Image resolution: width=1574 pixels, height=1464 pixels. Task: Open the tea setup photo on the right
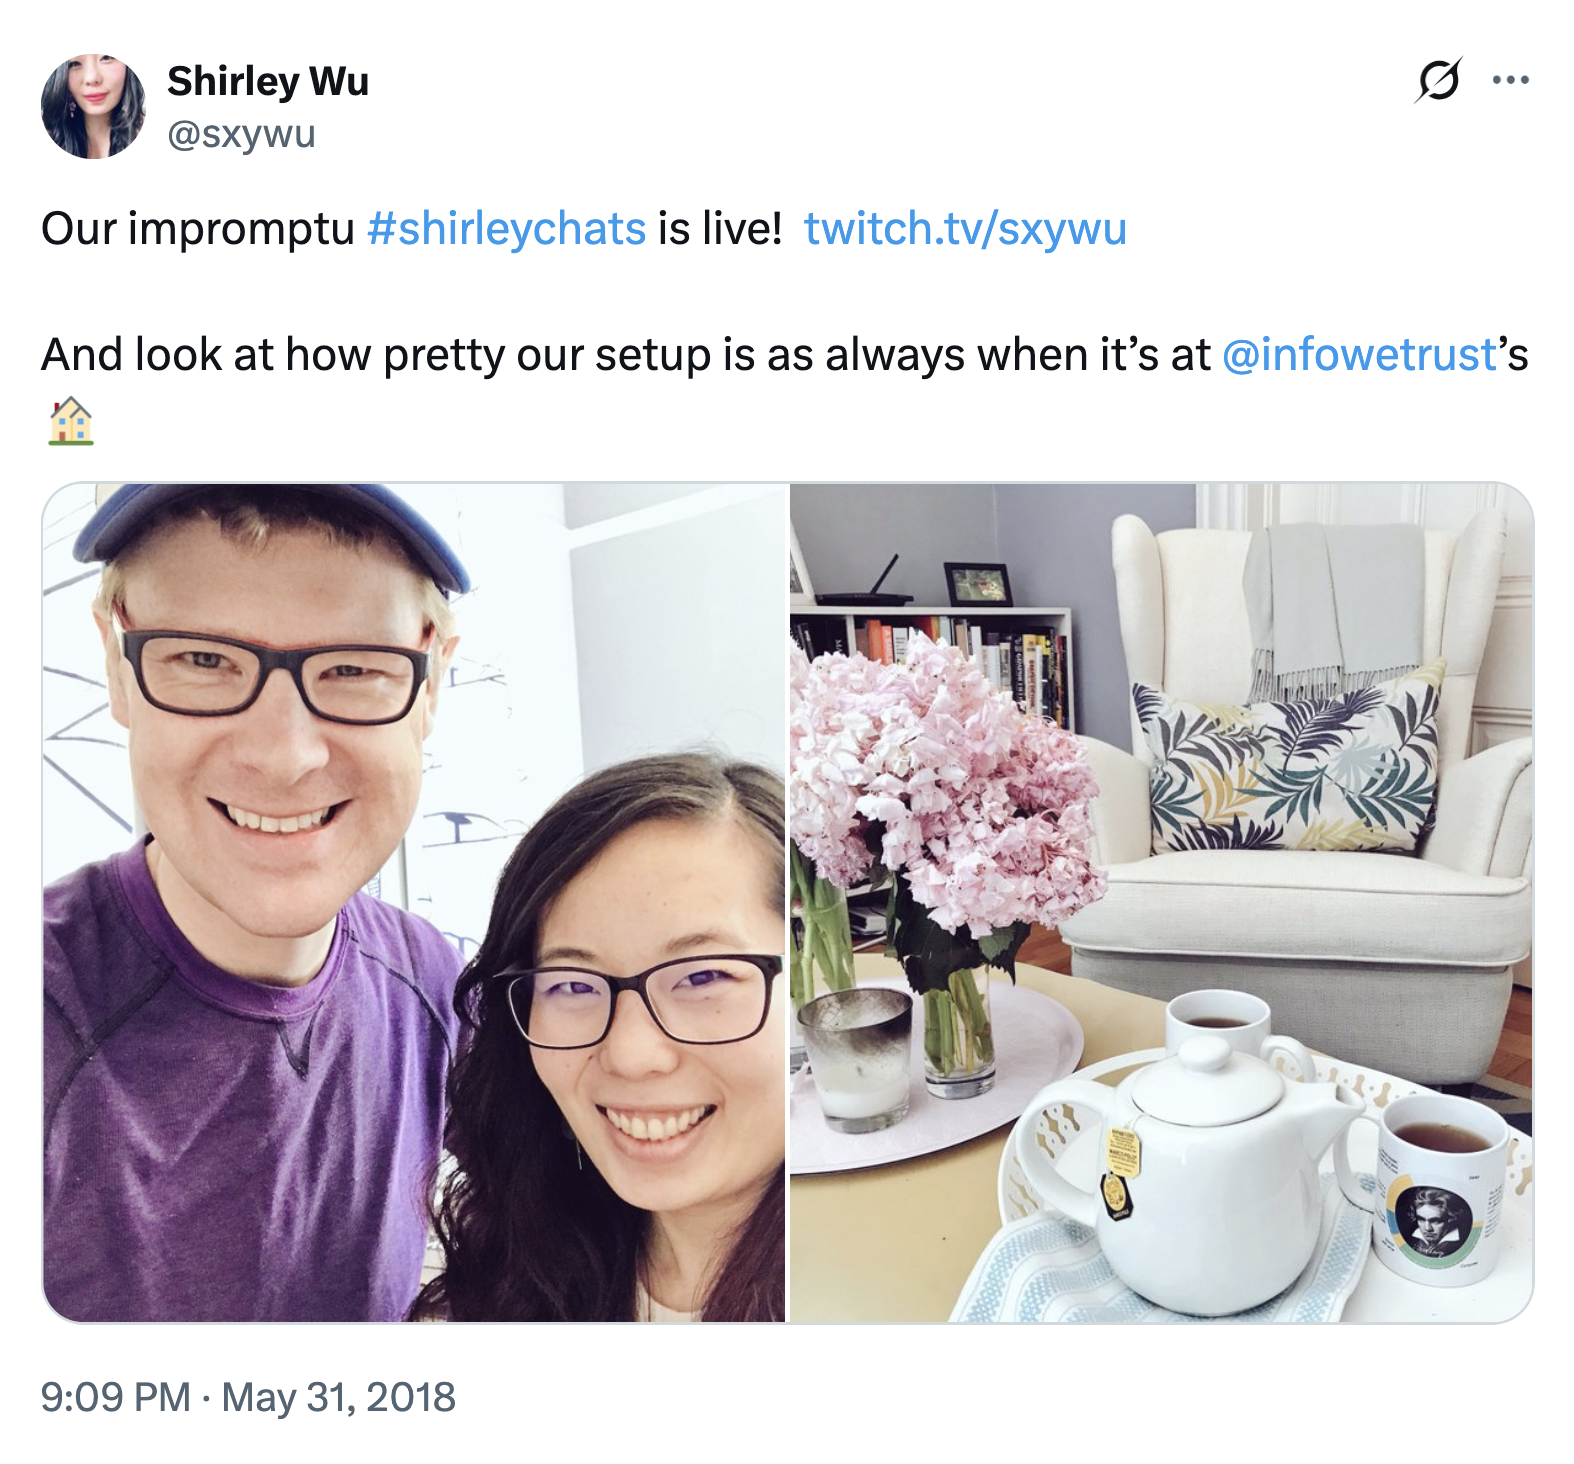[x=1161, y=903]
